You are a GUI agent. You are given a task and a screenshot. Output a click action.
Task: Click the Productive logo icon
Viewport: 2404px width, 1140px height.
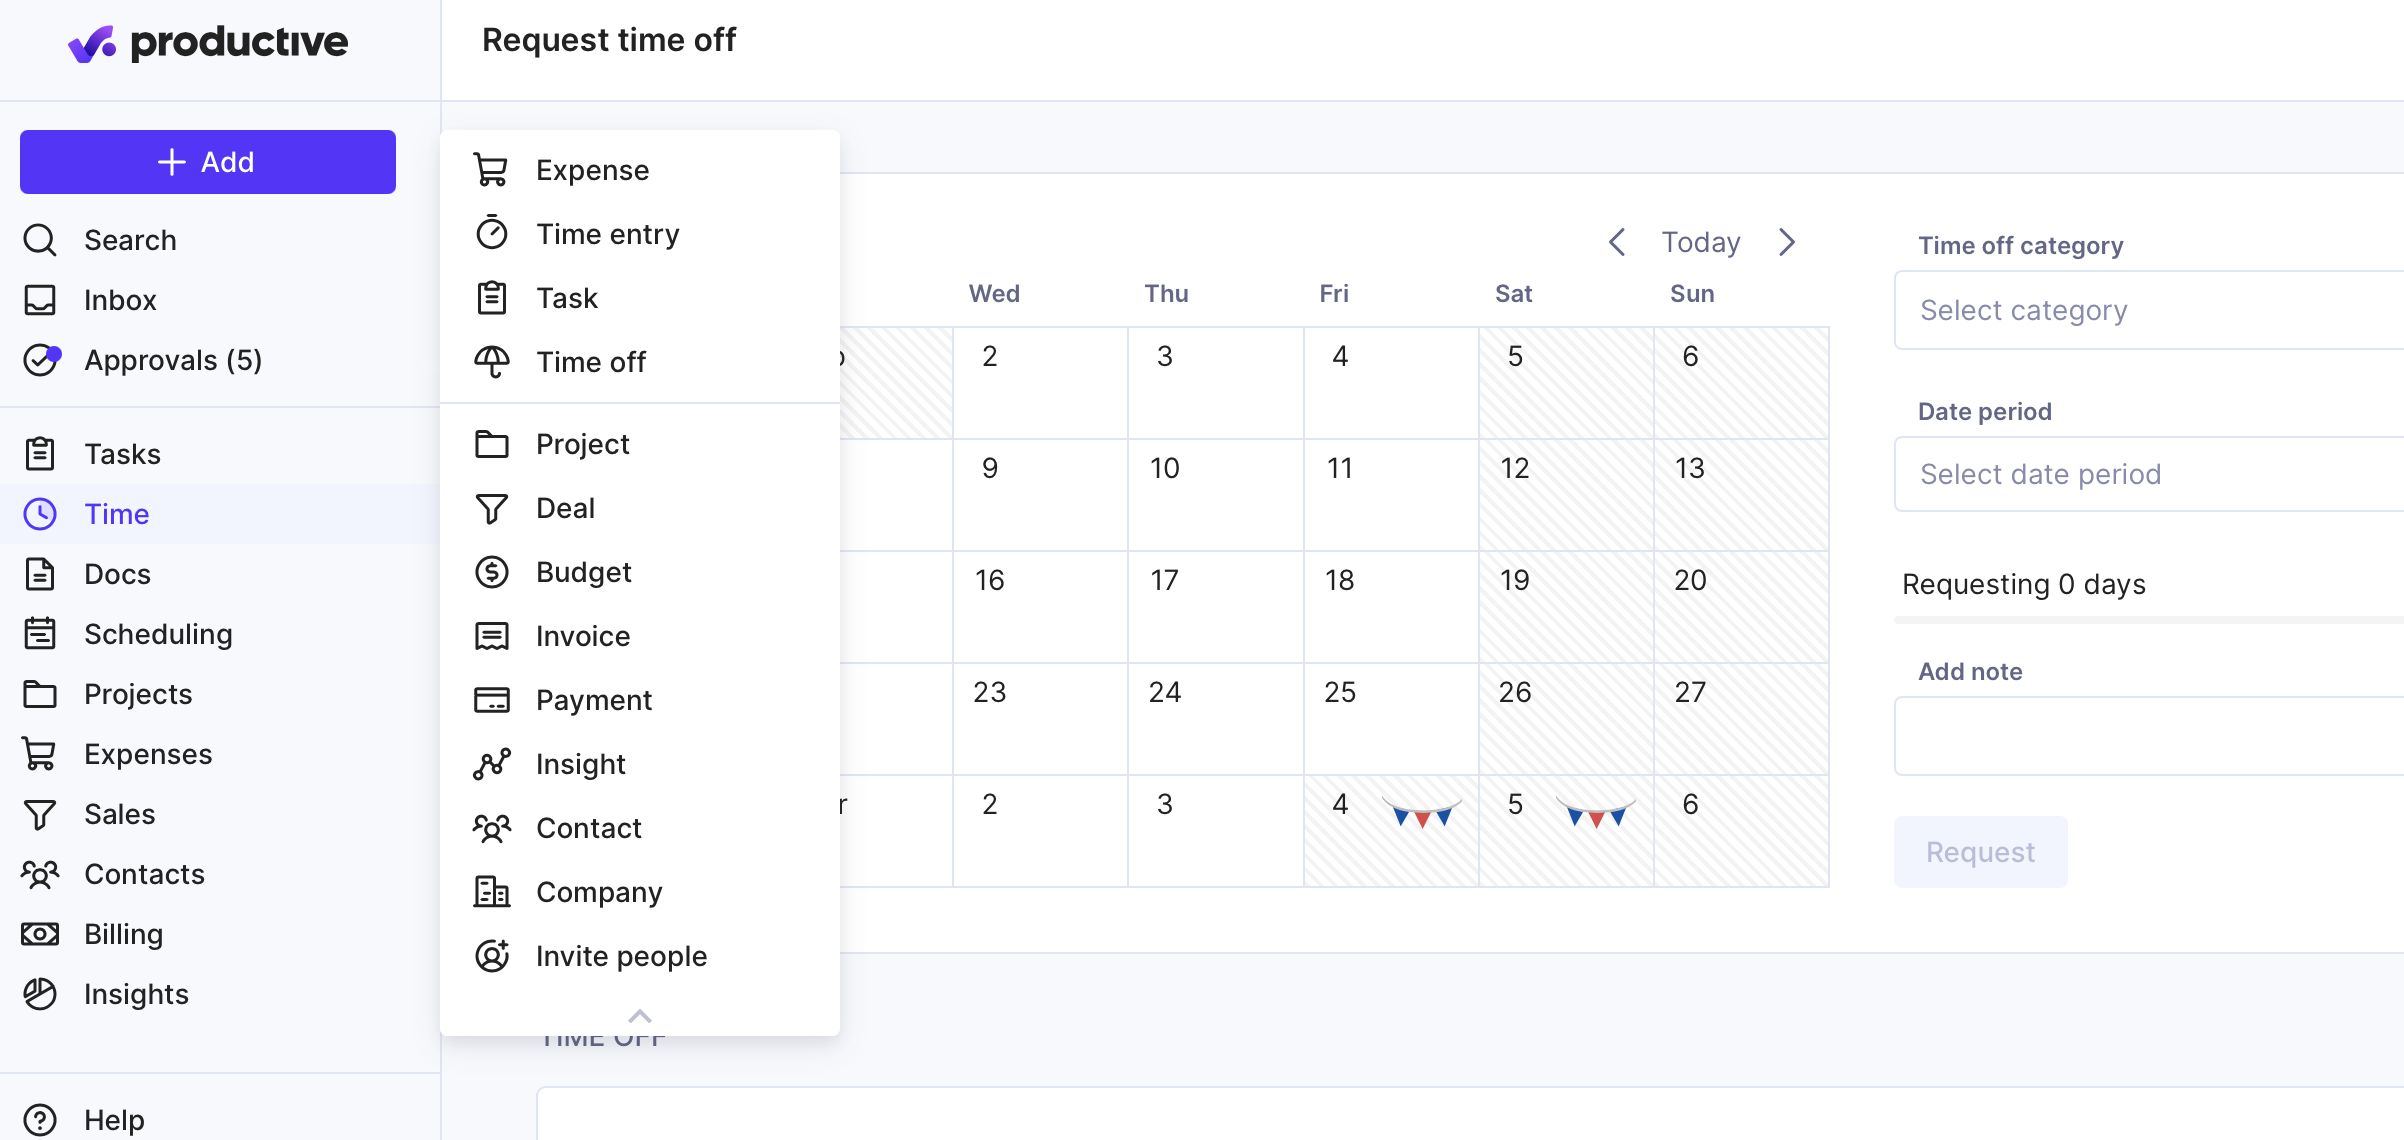pyautogui.click(x=91, y=43)
